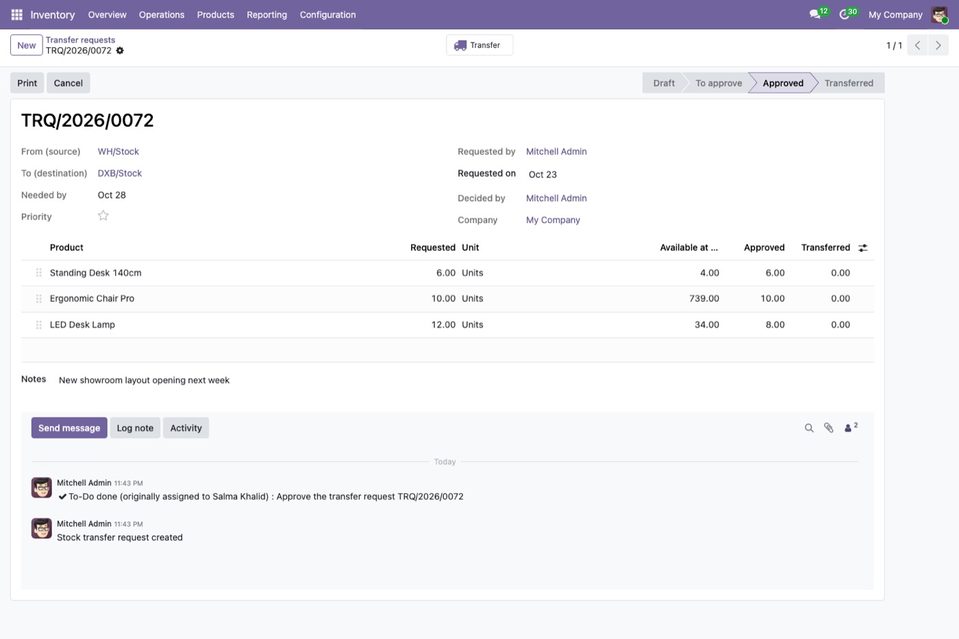Viewport: 959px width, 639px height.
Task: Grab the Standing Desk row handle
Action: [x=39, y=273]
